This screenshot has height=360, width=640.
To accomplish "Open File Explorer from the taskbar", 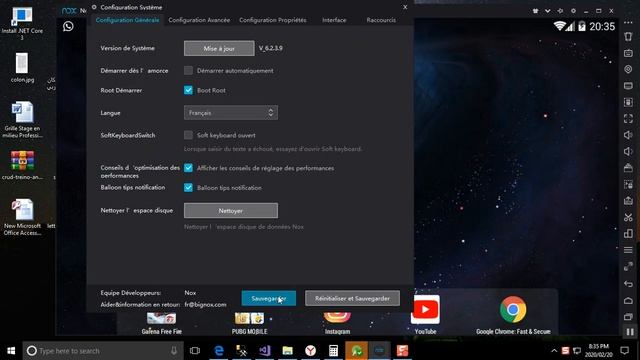I will pos(287,351).
